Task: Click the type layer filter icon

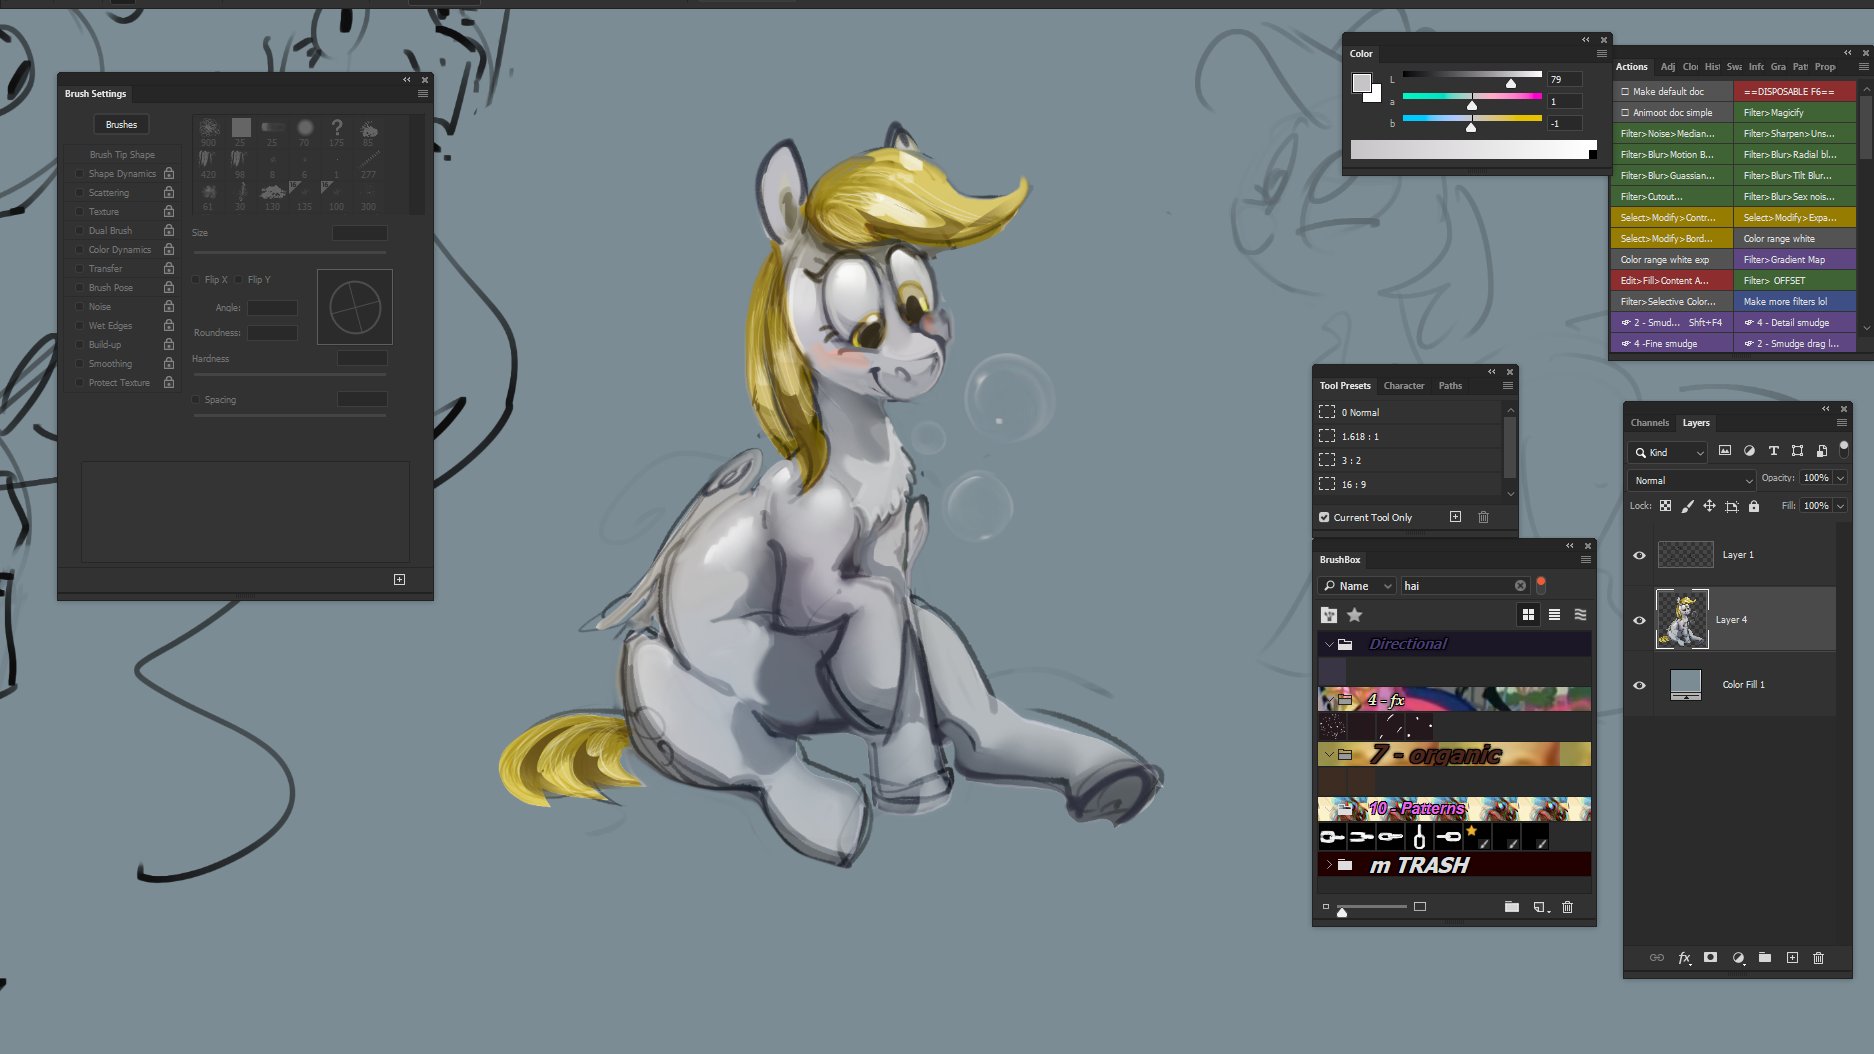Action: coord(1773,451)
